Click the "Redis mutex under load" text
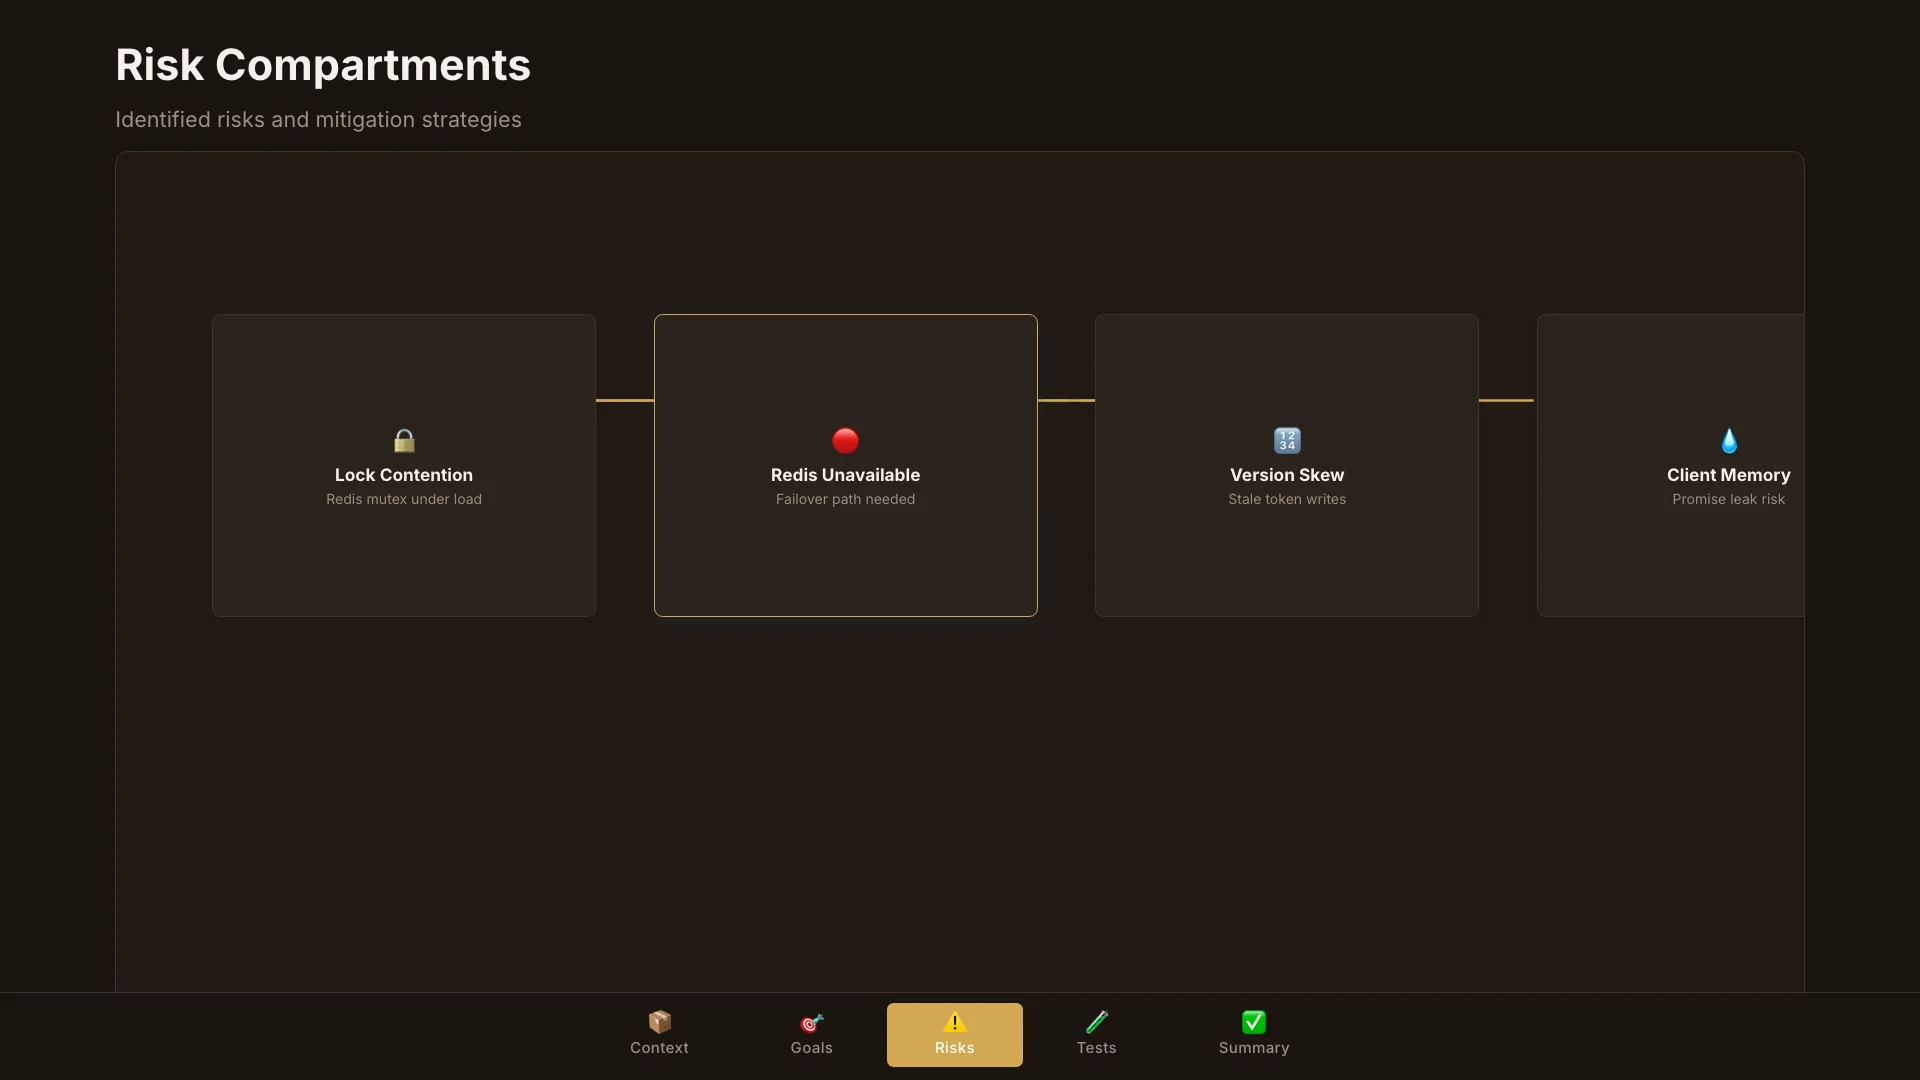Viewport: 1920px width, 1080px height. pos(404,499)
